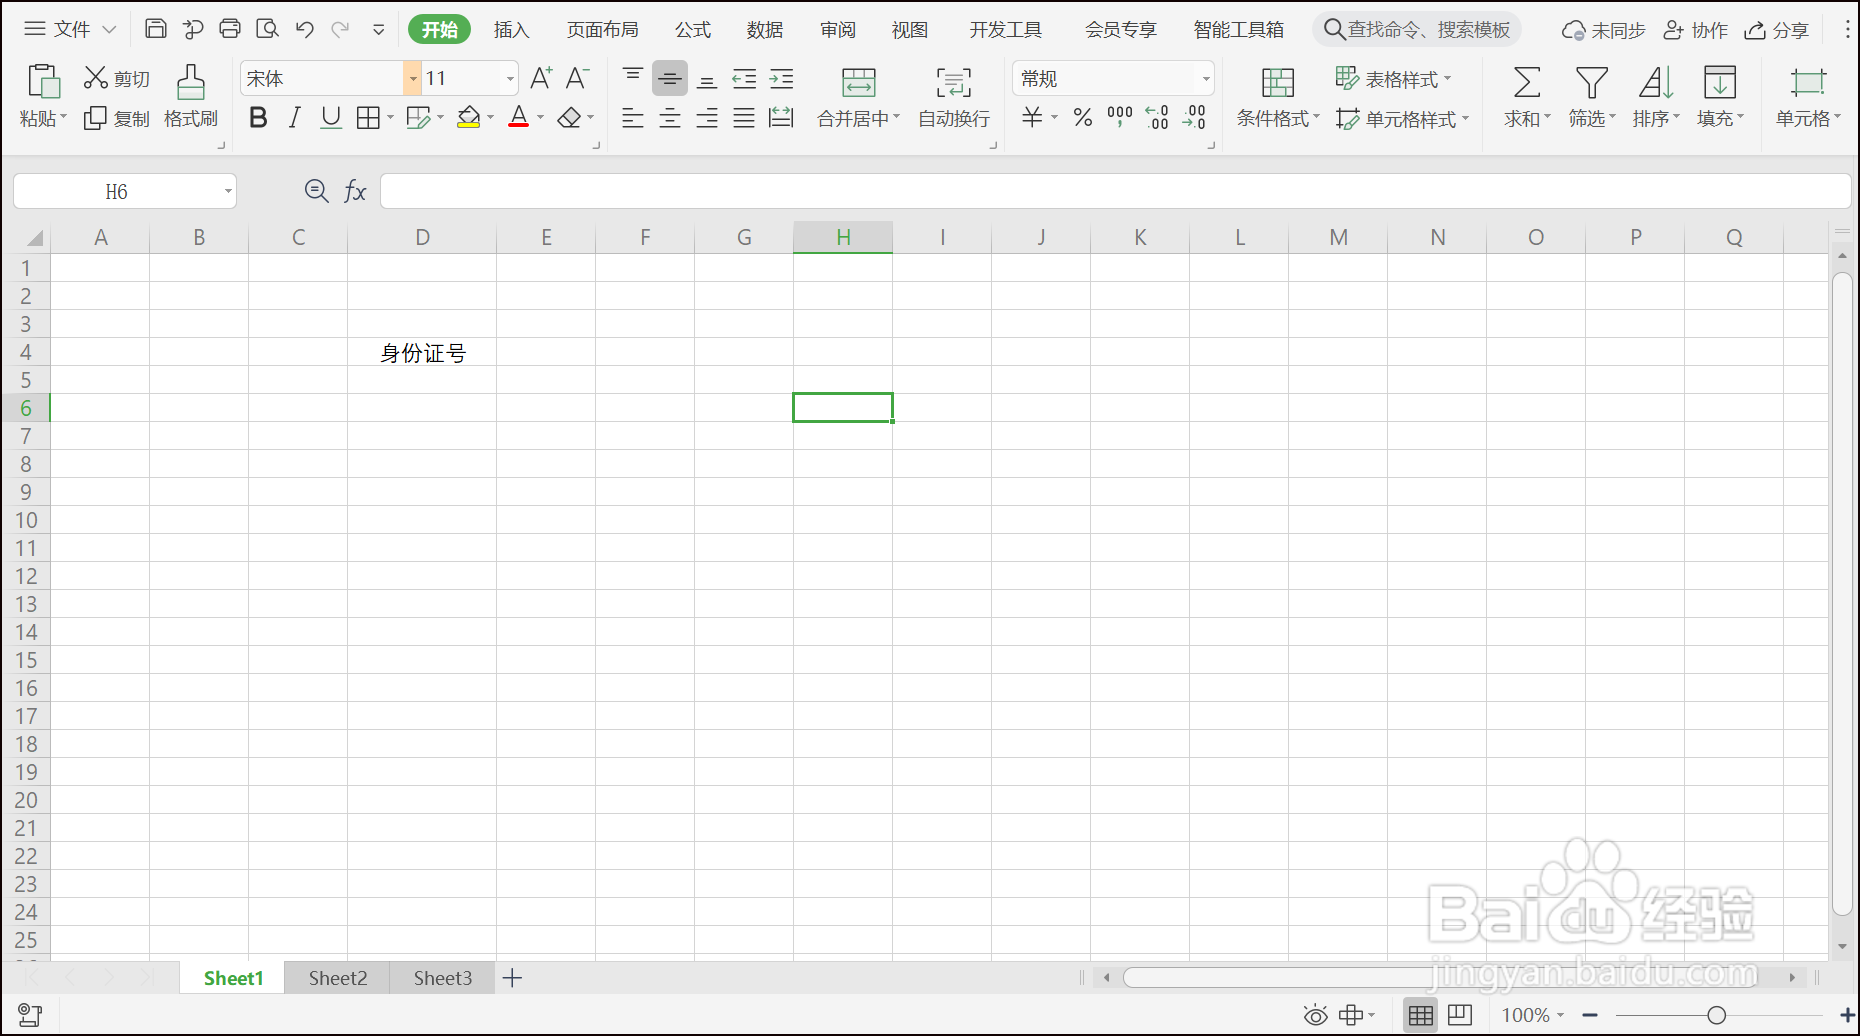Viewport: 1860px width, 1036px height.
Task: Apply percent style format
Action: tap(1082, 118)
